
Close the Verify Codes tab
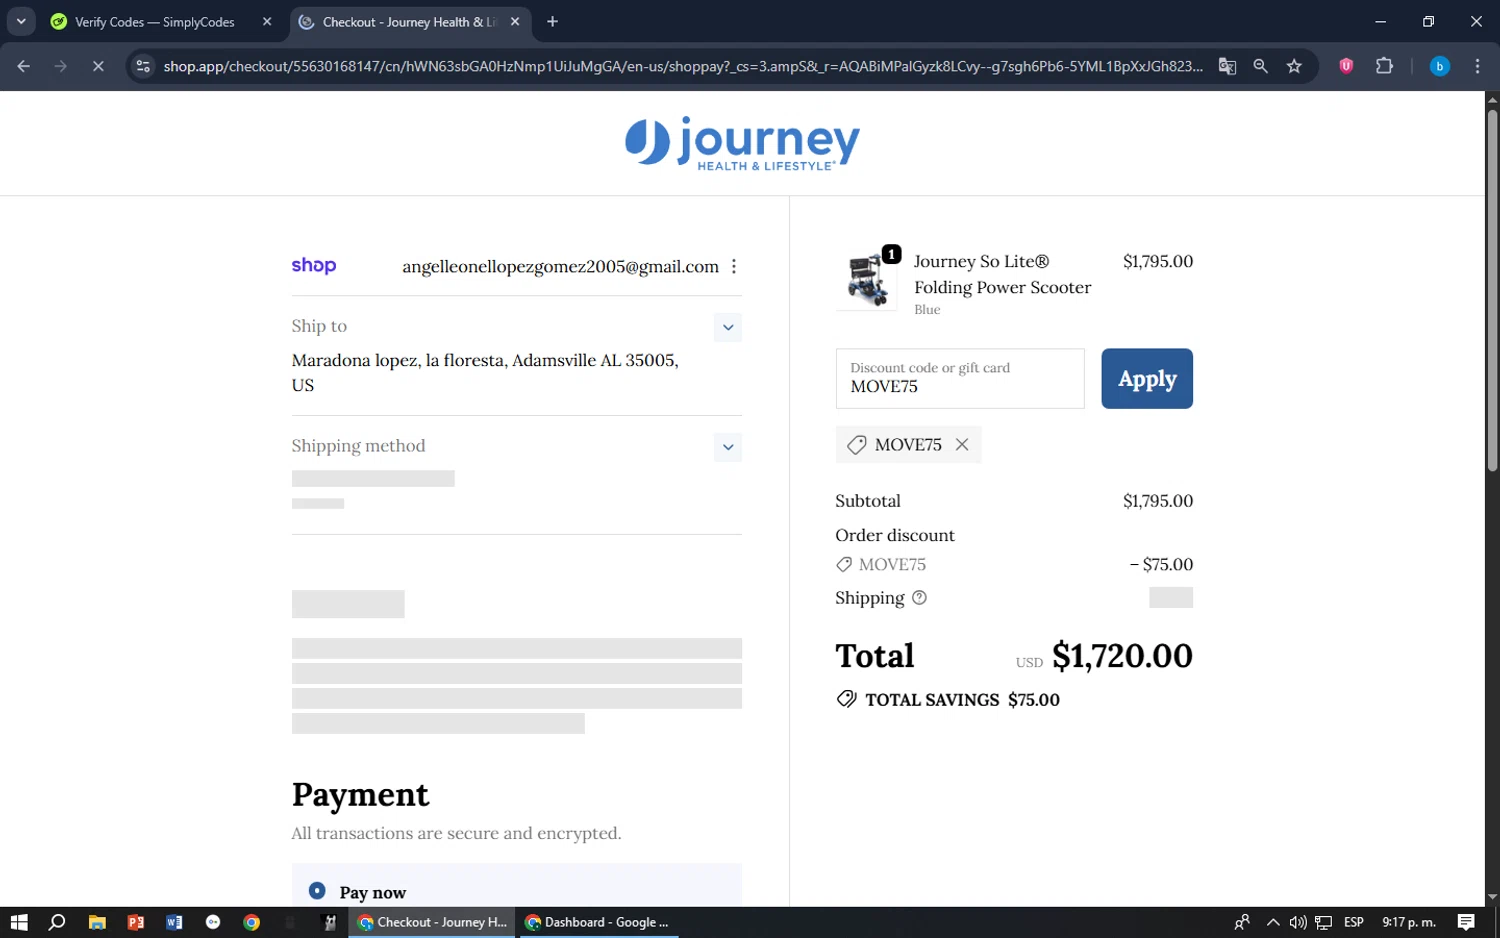[267, 22]
